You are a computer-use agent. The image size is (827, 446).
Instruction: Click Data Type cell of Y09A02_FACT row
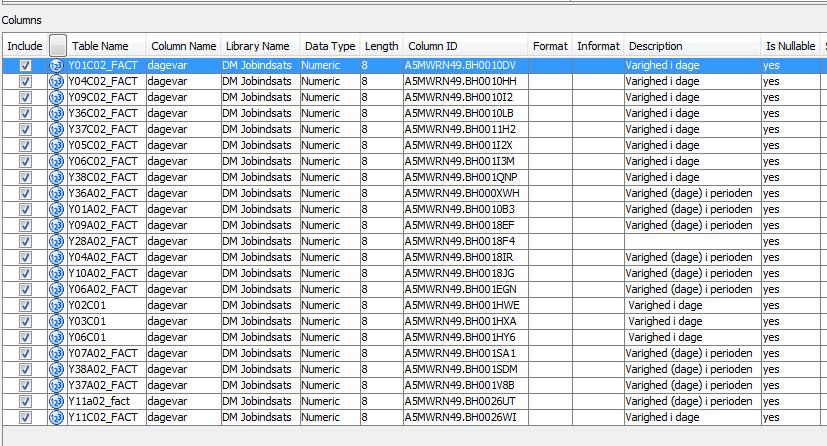(330, 226)
